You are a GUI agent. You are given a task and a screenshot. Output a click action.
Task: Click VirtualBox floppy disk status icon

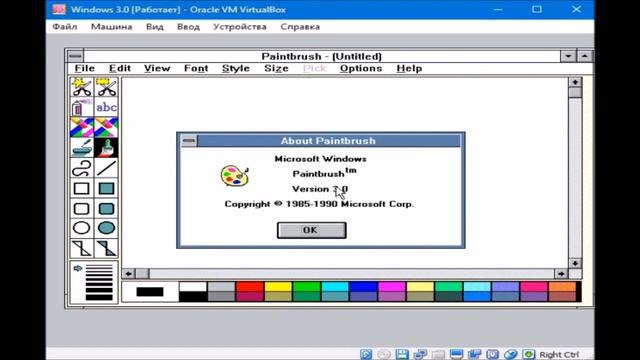pyautogui.click(x=402, y=354)
